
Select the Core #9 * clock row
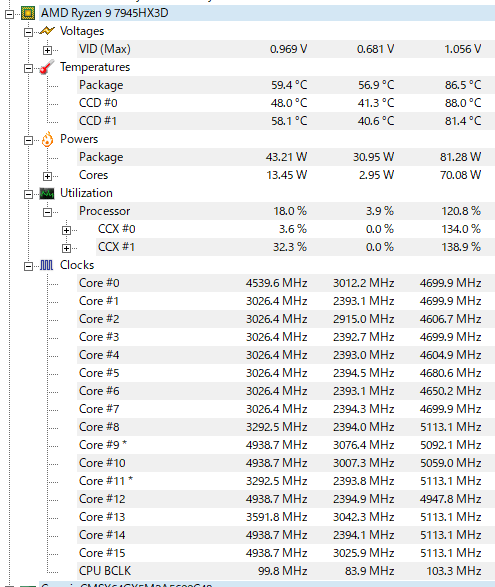tap(286, 445)
